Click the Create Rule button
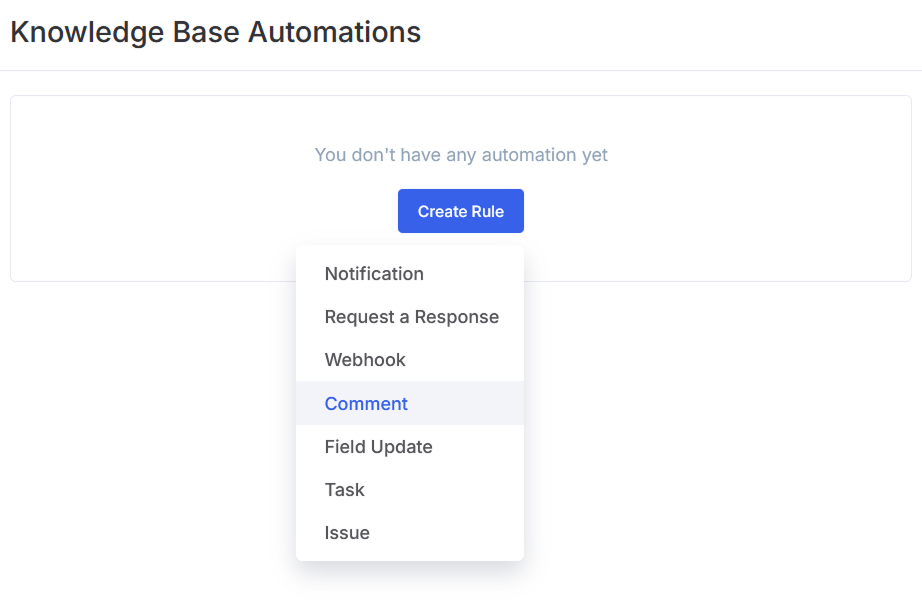Viewport: 922px width, 610px height. [460, 211]
